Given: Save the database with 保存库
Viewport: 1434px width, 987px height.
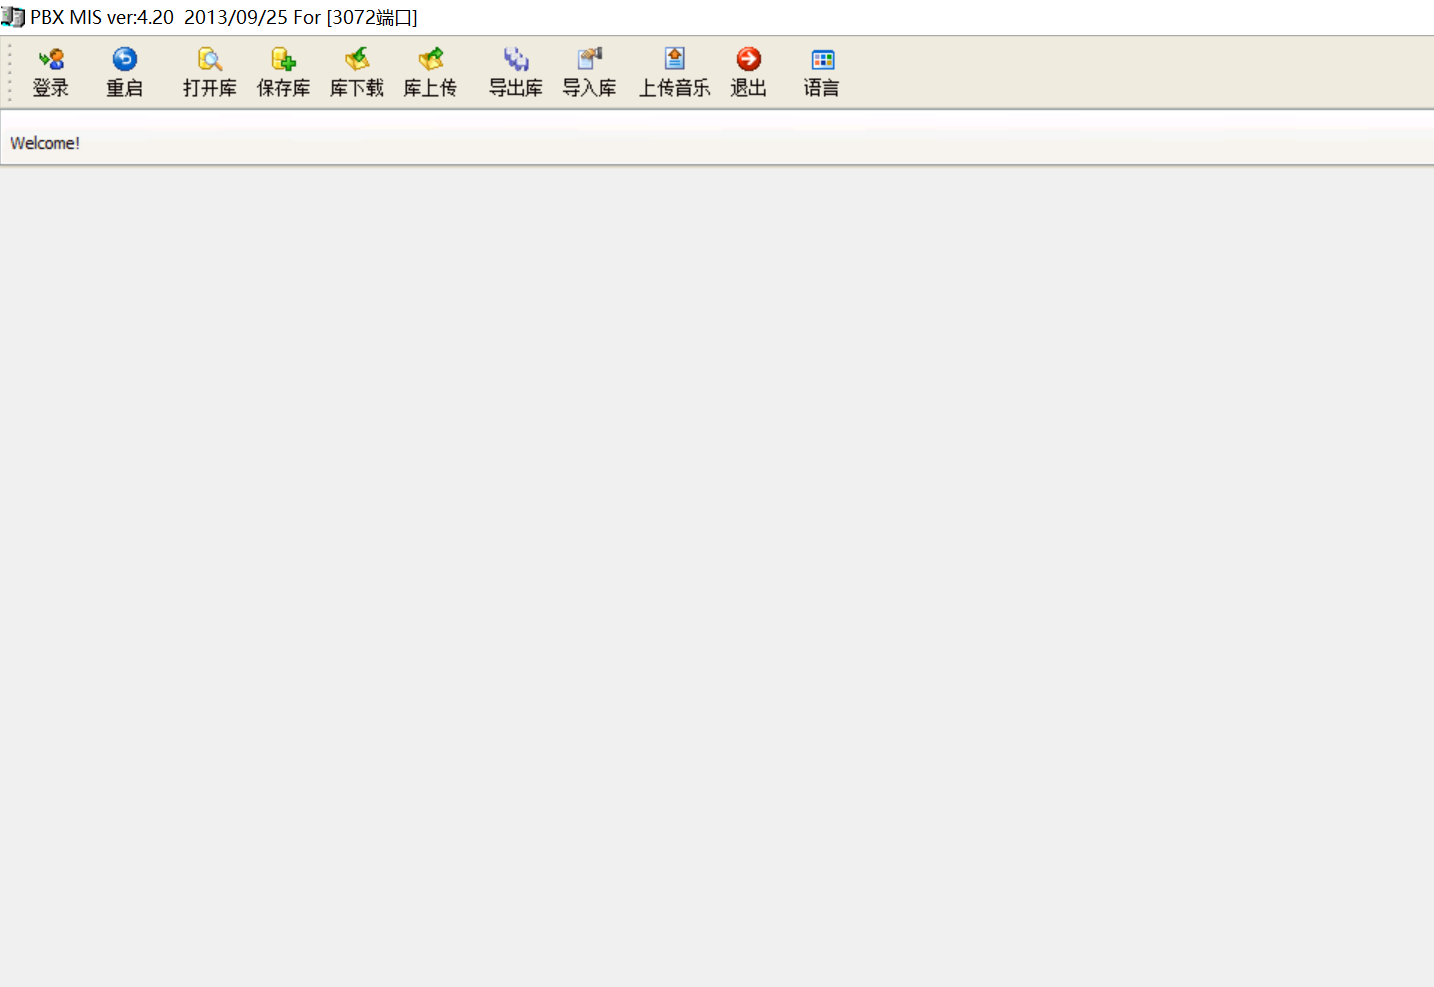Looking at the screenshot, I should tap(284, 73).
